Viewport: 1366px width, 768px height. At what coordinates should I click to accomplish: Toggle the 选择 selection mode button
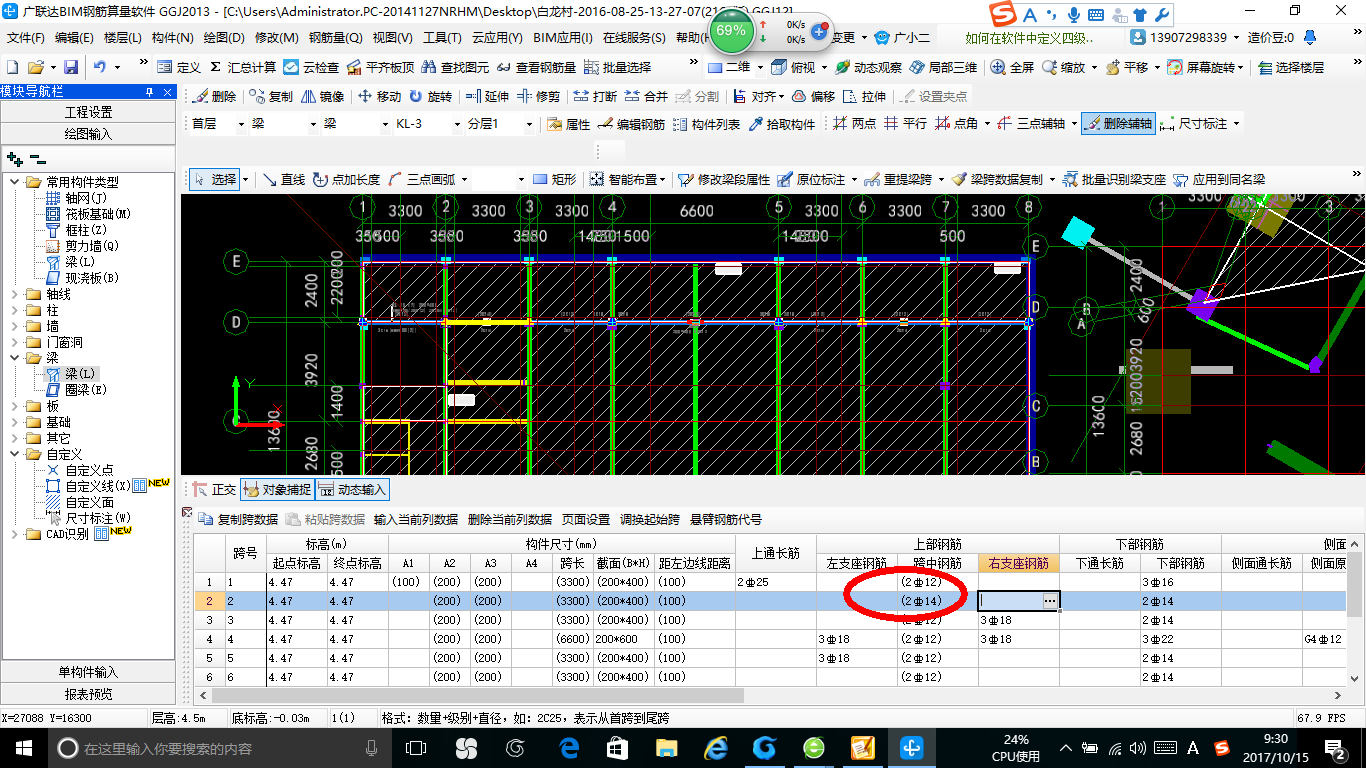point(215,179)
